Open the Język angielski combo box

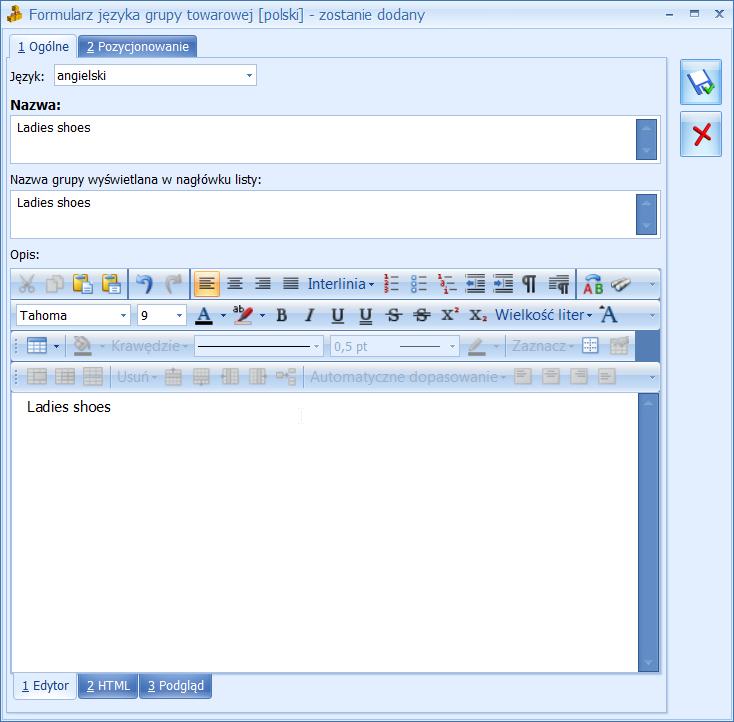point(155,75)
